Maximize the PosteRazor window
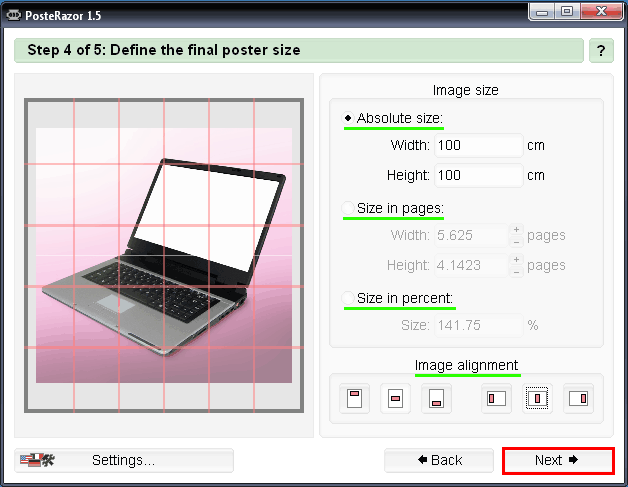628x487 pixels. (567, 12)
